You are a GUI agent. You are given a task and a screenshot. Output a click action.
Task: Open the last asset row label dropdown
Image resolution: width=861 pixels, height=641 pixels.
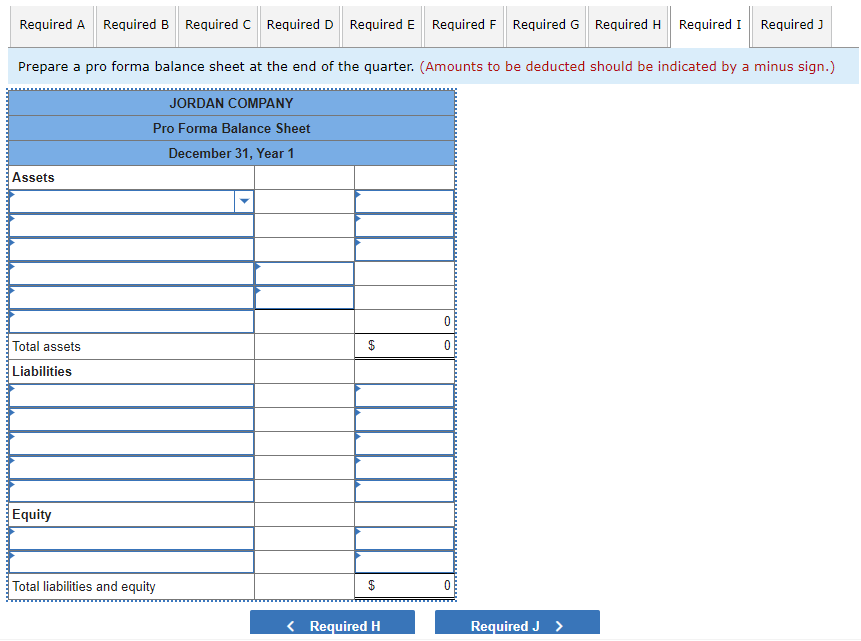130,321
